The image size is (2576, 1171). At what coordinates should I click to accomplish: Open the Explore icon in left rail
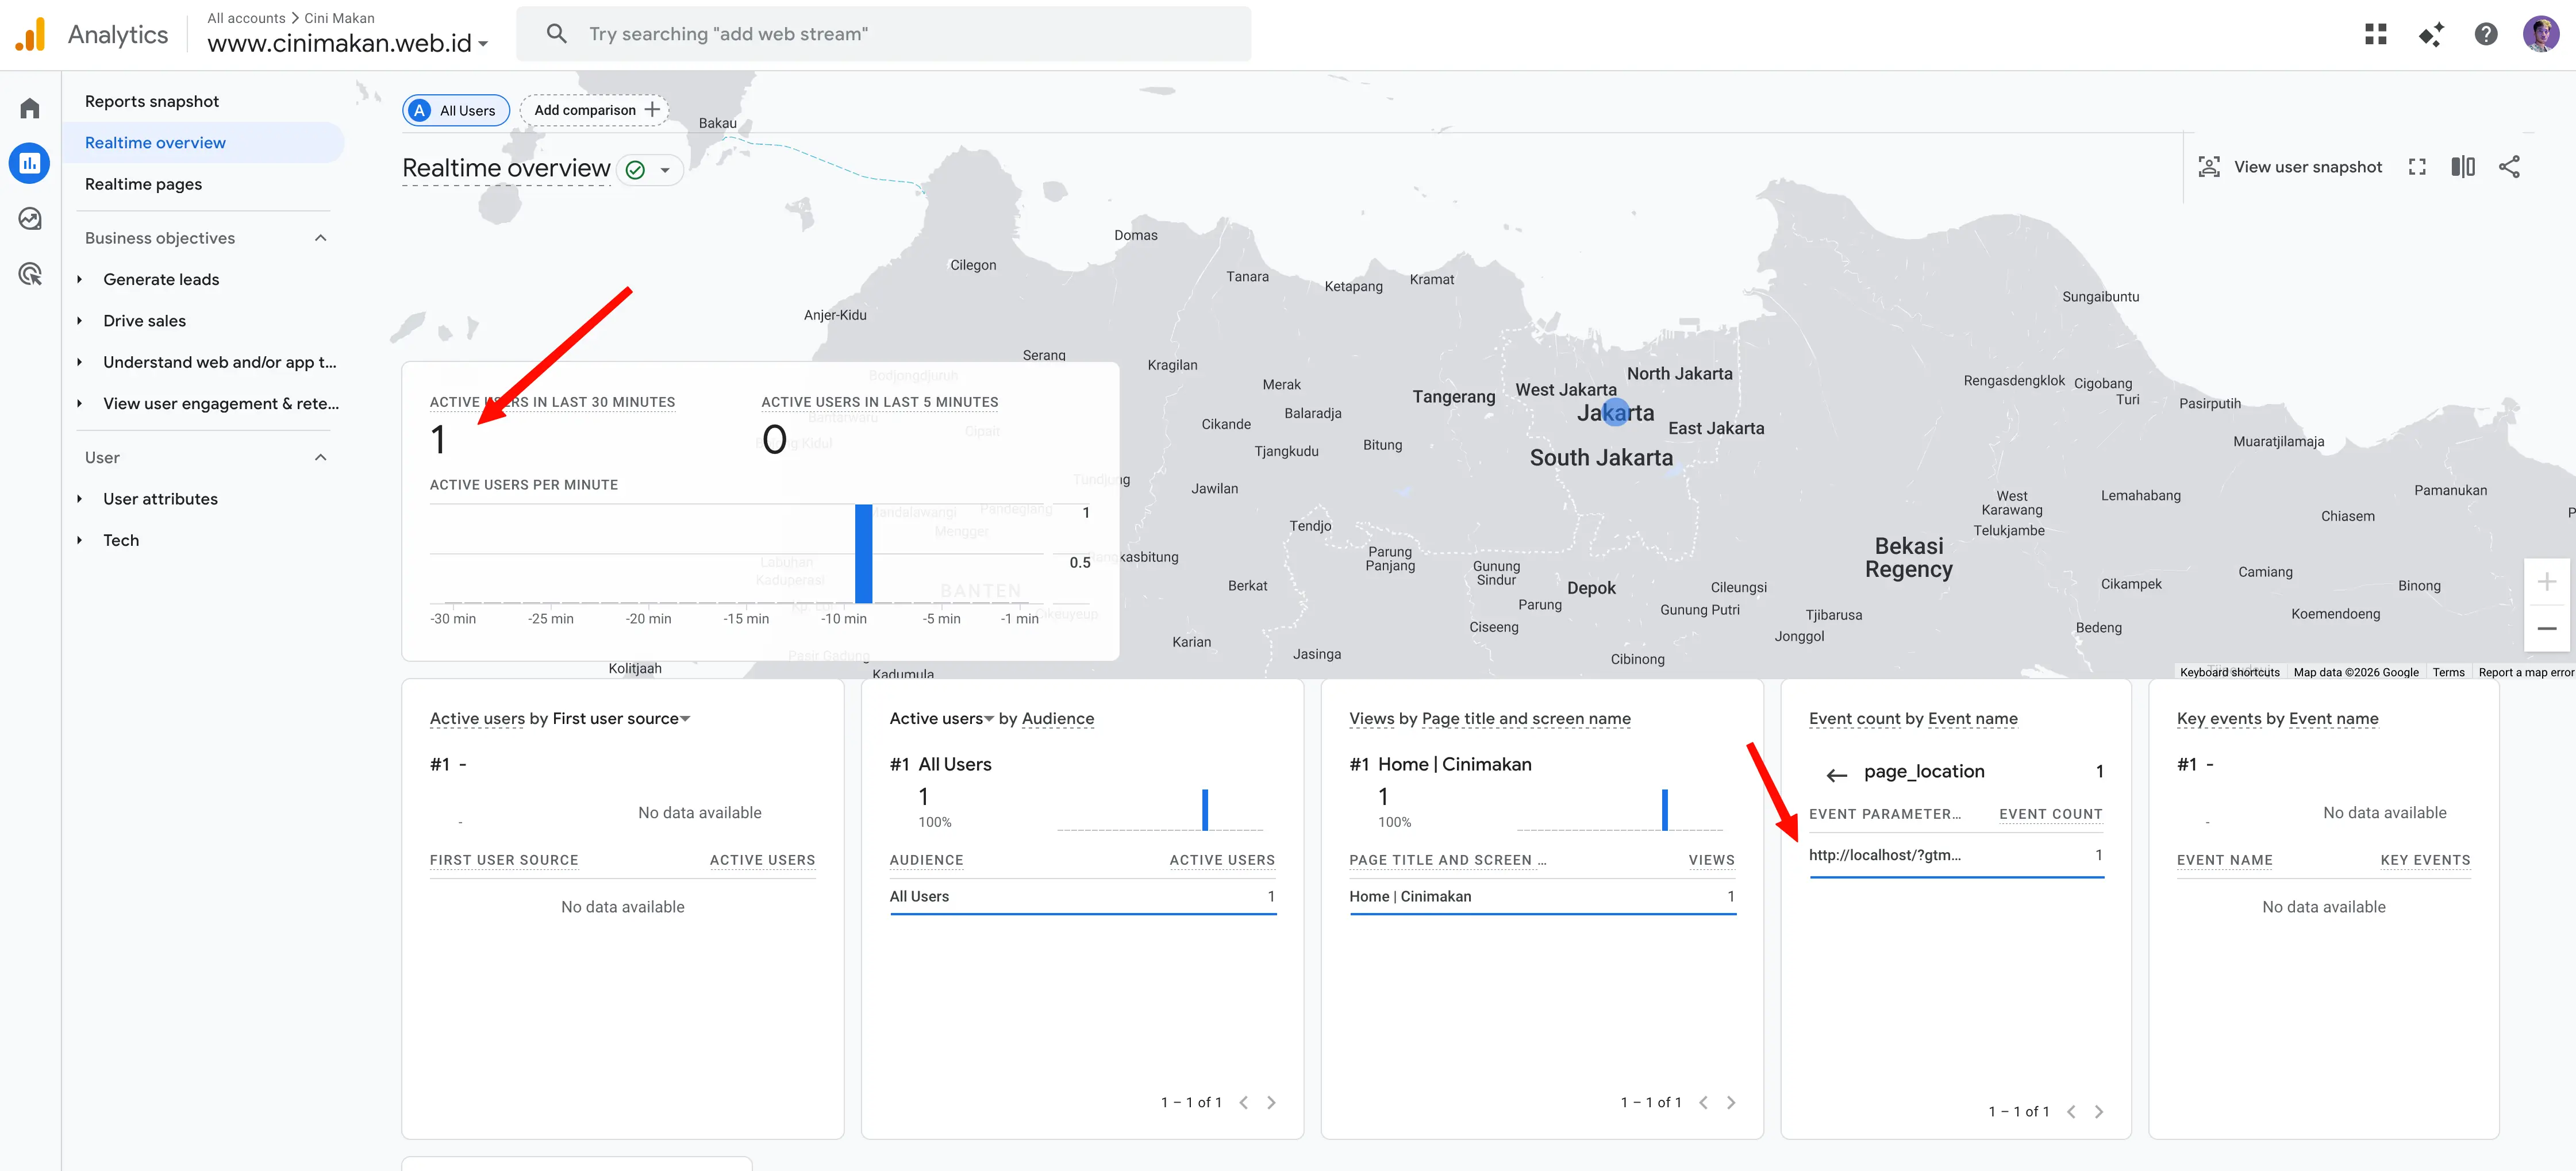(30, 218)
